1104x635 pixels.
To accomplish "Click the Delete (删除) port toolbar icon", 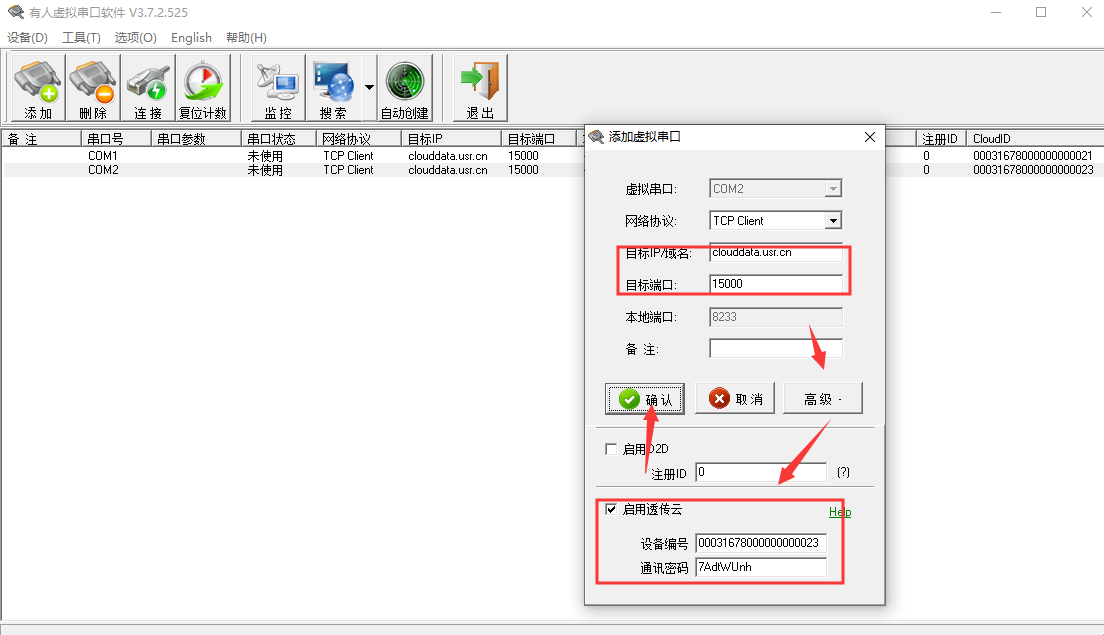I will point(93,89).
